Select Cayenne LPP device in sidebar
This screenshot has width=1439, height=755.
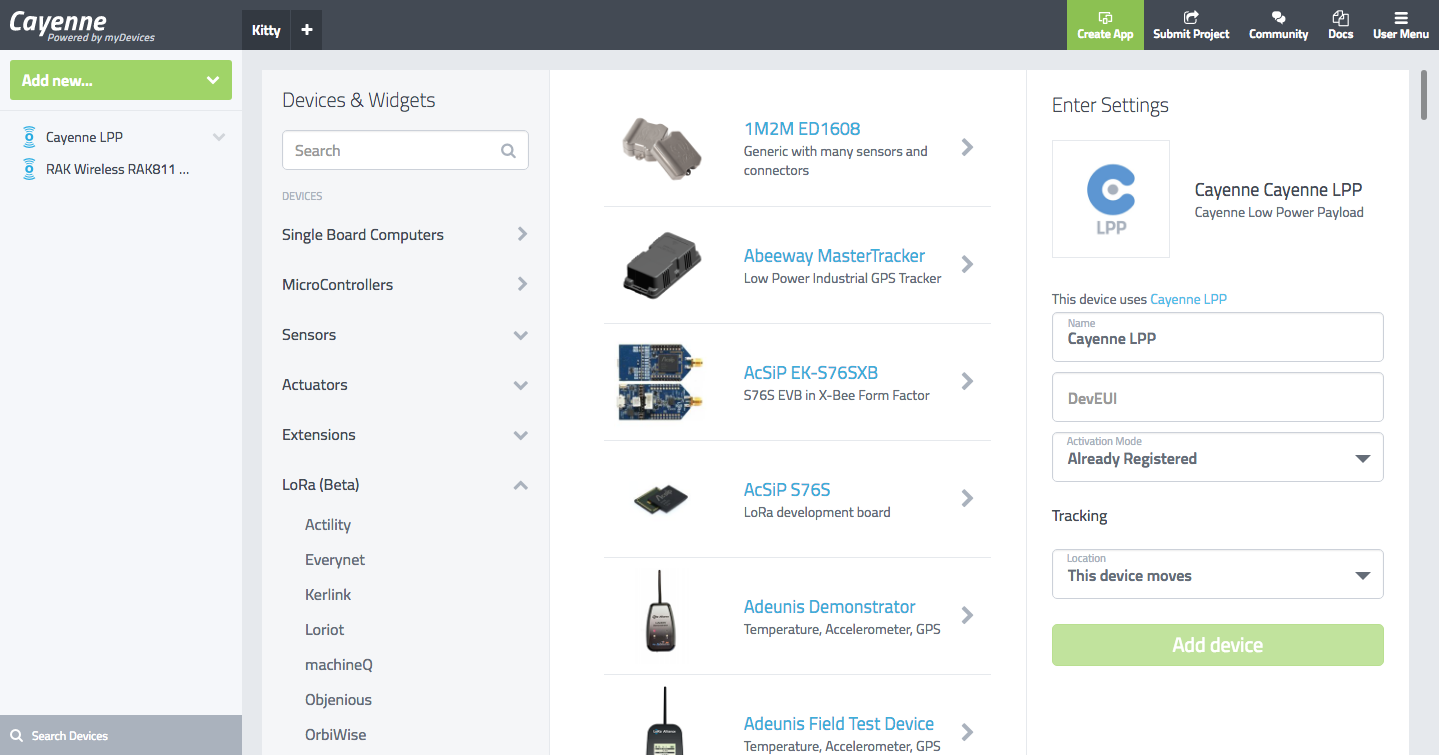(x=84, y=137)
